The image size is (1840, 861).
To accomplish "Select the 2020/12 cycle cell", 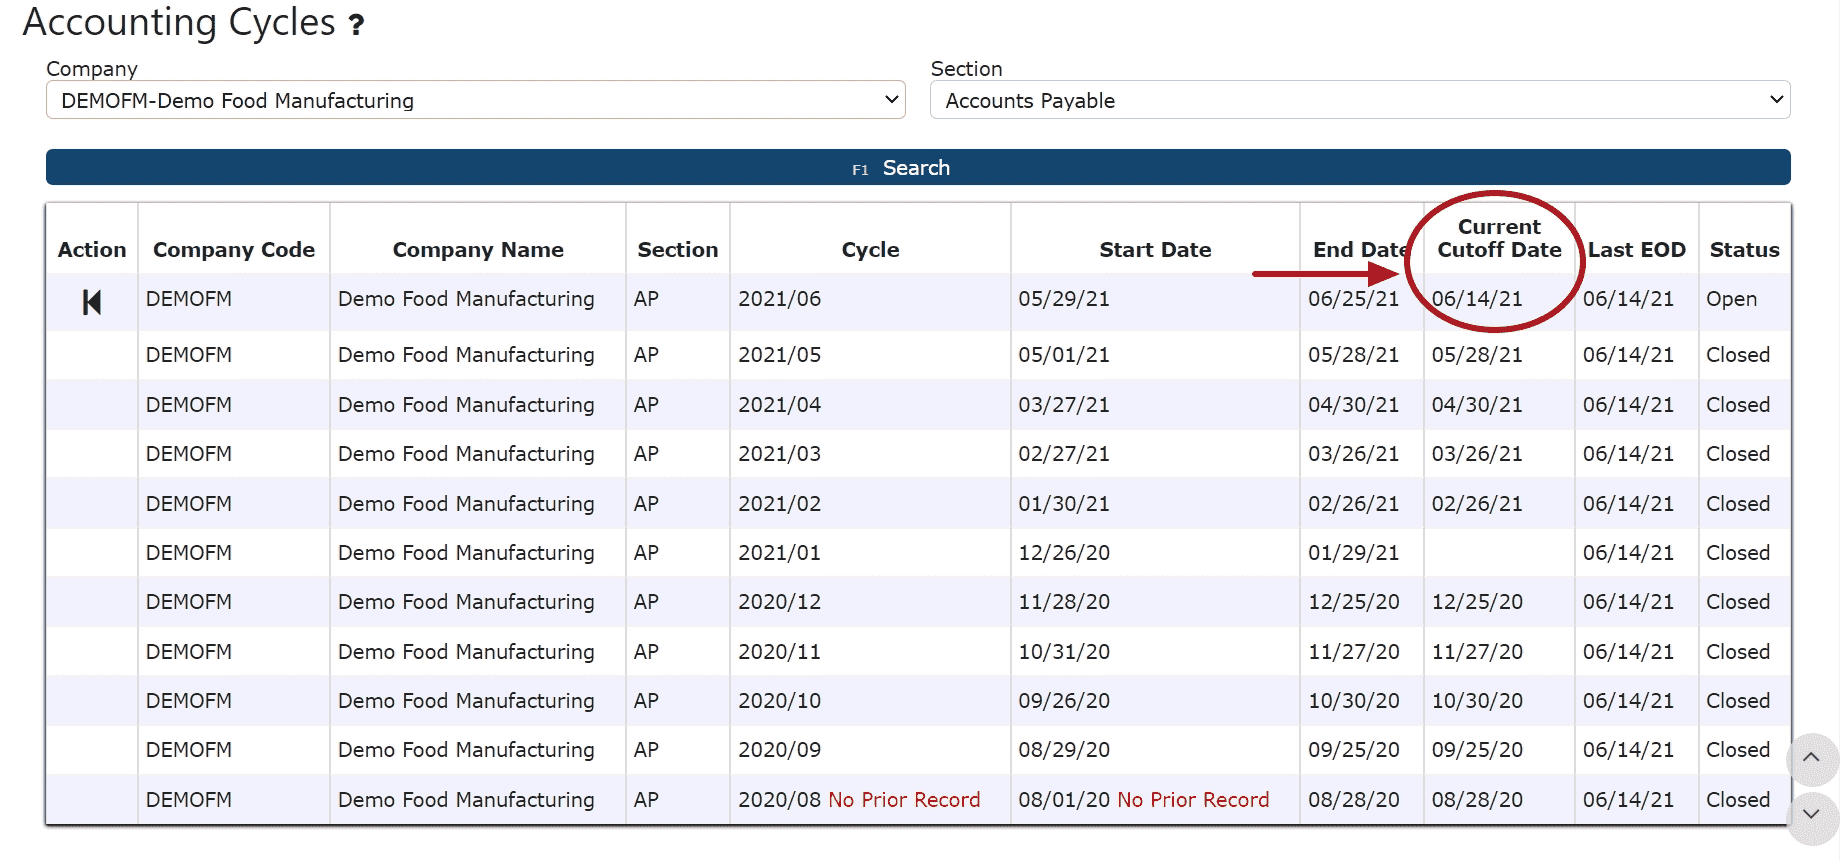I will (x=779, y=602).
